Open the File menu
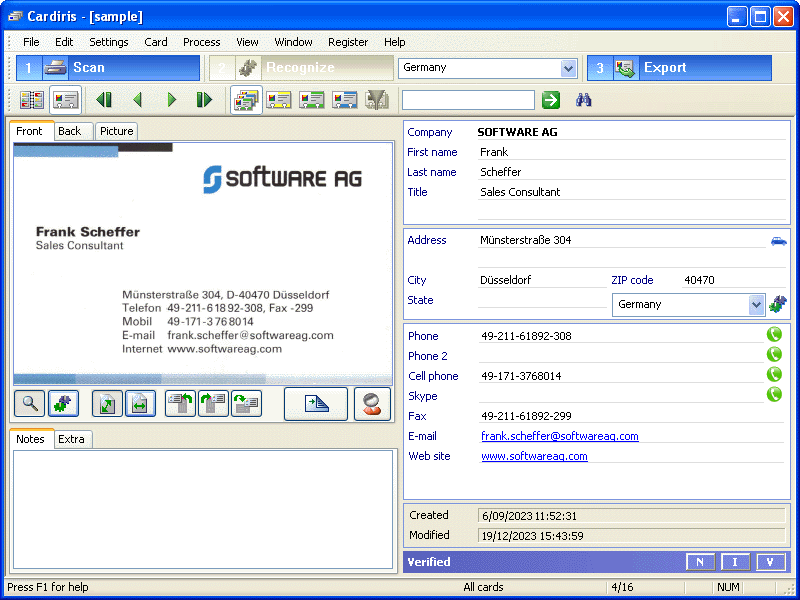800x600 pixels. pos(31,42)
